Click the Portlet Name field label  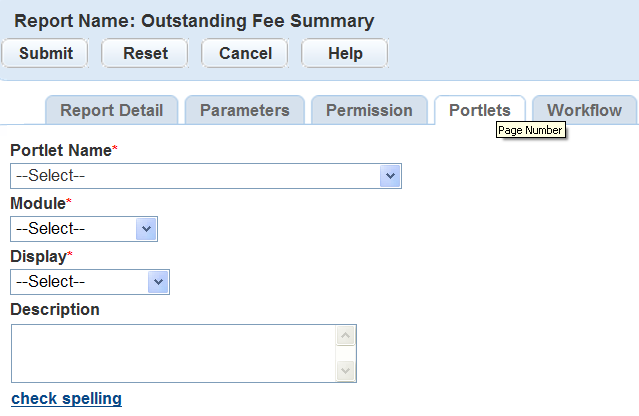pos(61,150)
